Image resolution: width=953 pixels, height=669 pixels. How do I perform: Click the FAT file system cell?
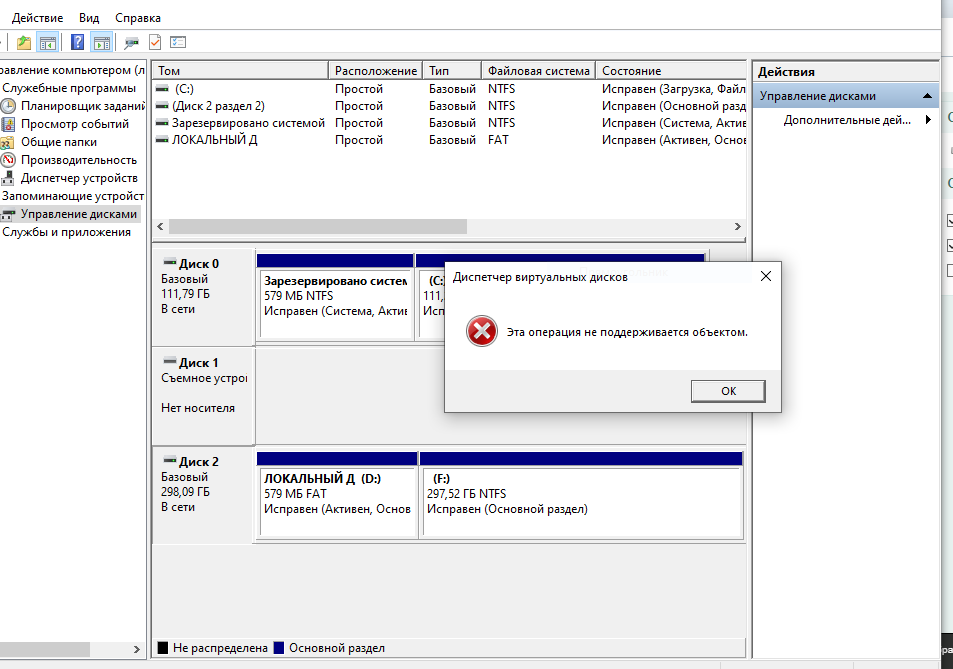coord(498,140)
